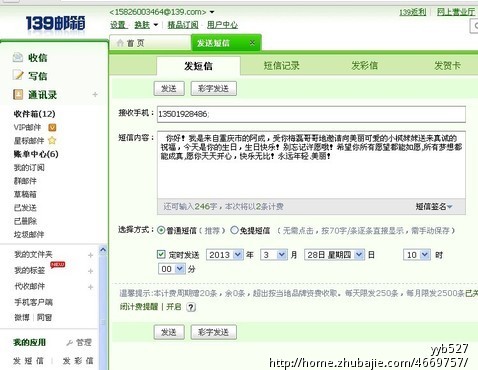Select the 免提短信 radio option
This screenshot has width=478, height=370.
(x=234, y=230)
